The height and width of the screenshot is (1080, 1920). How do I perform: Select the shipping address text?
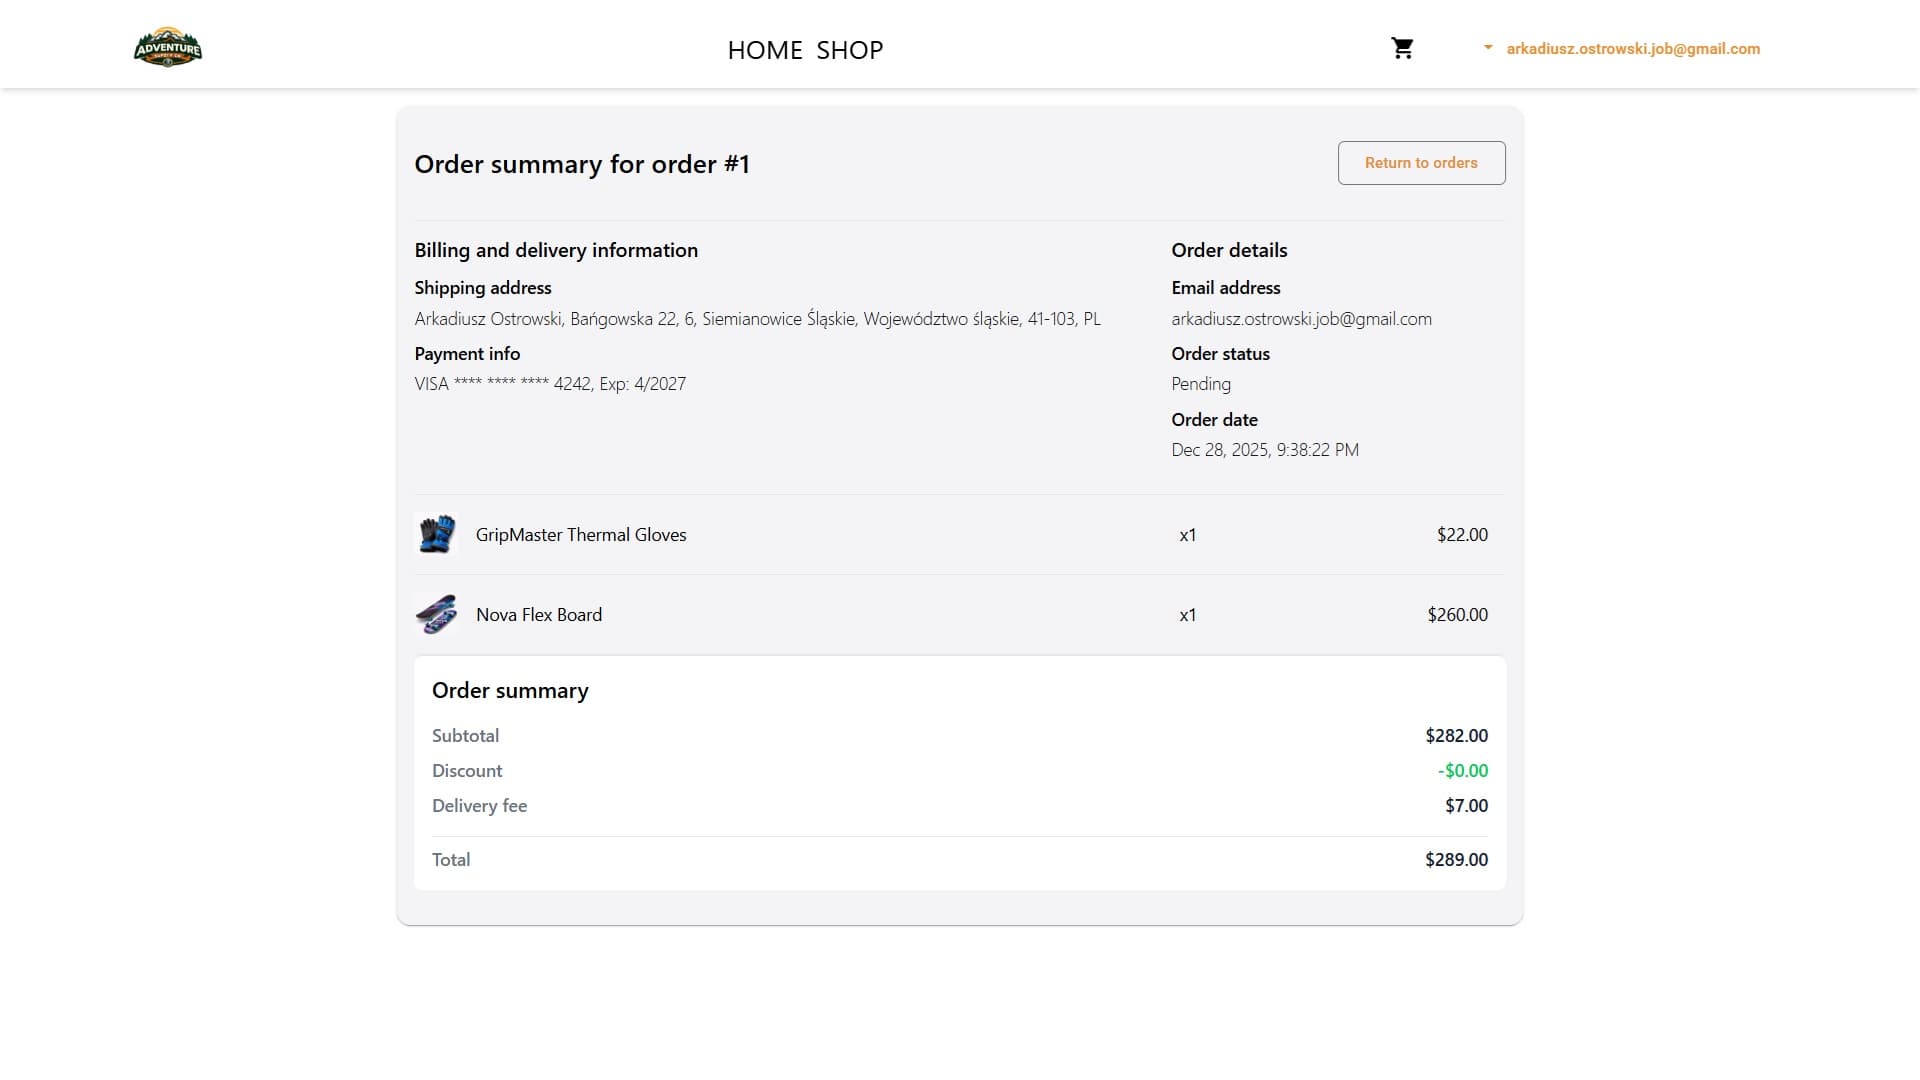757,318
